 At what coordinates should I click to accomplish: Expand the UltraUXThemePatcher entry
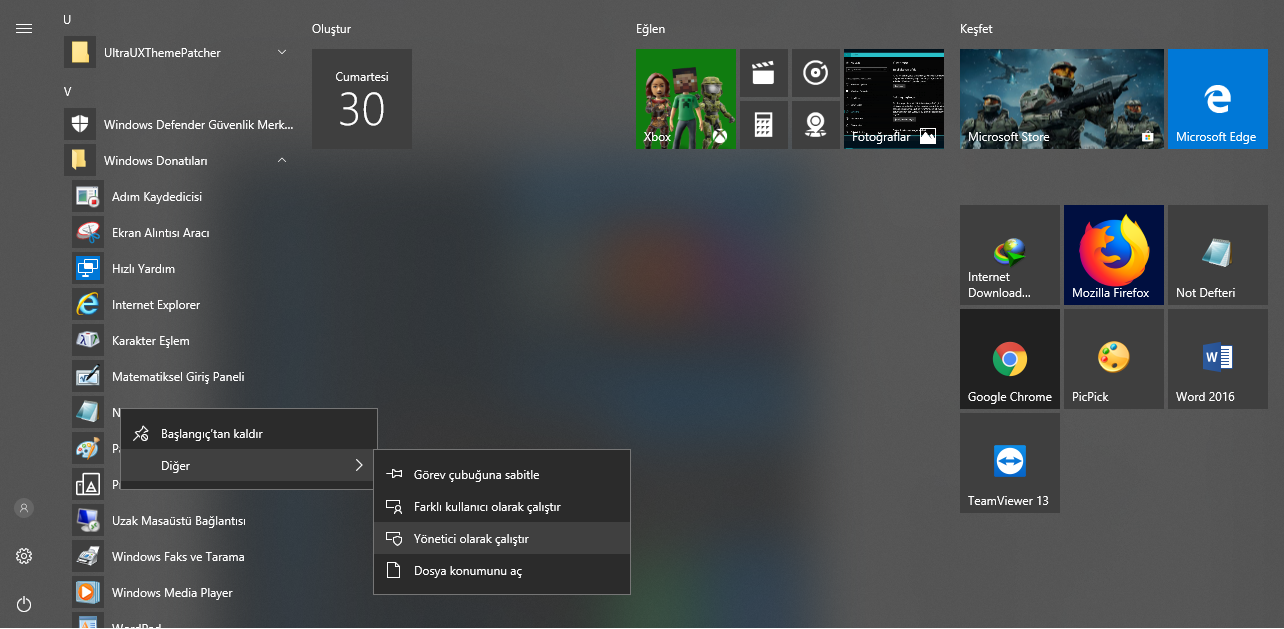point(282,52)
